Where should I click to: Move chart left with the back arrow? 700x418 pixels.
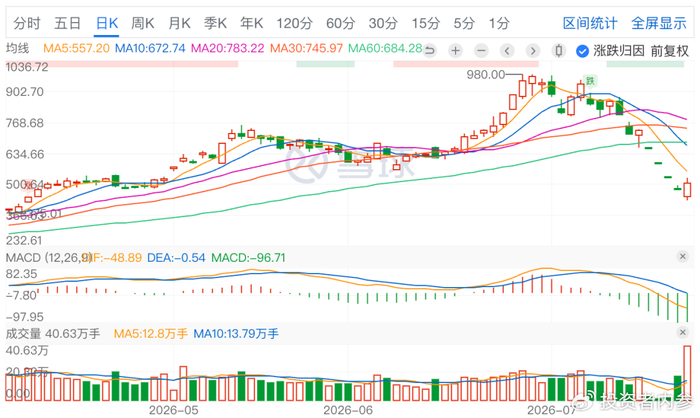[x=507, y=51]
